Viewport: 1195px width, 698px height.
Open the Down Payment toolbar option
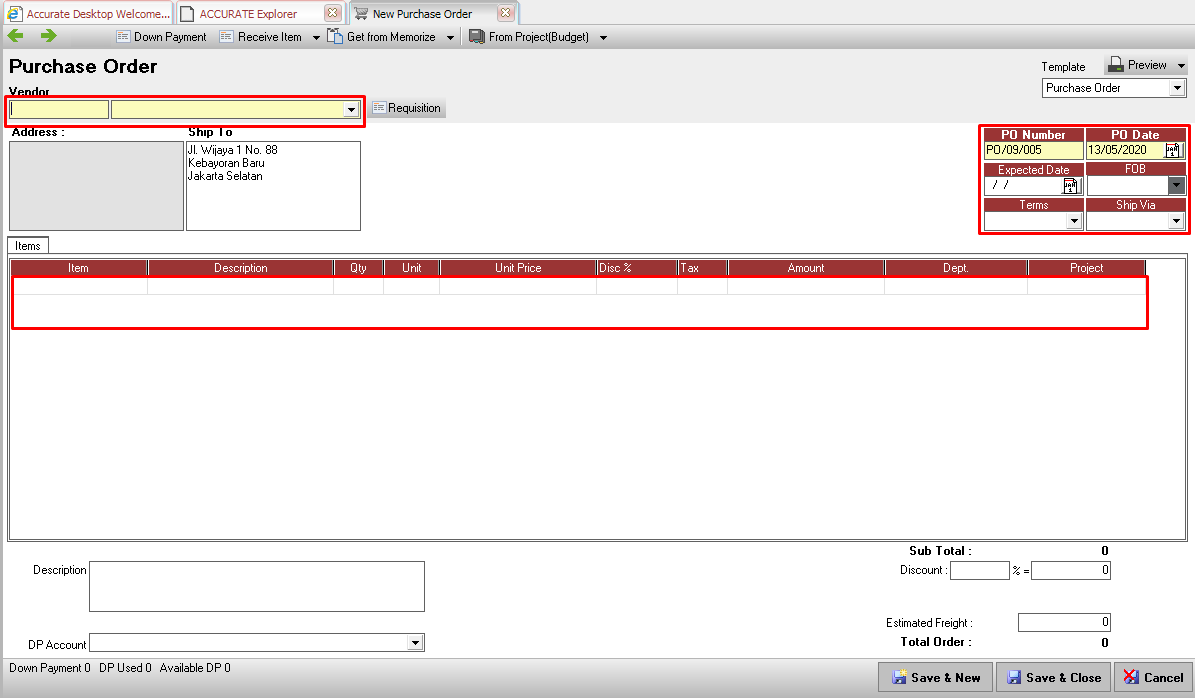tap(161, 37)
